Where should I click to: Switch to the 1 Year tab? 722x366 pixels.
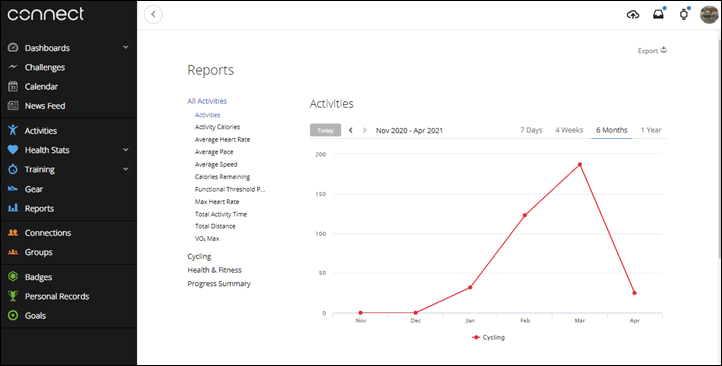pyautogui.click(x=651, y=130)
